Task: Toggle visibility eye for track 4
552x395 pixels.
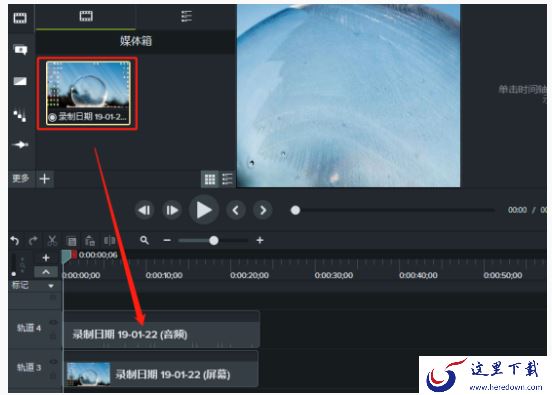Action: point(53,322)
